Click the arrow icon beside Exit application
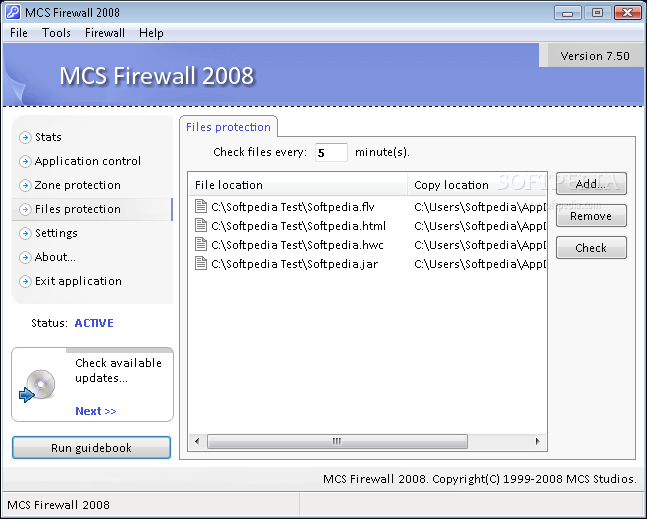This screenshot has height=519, width=647. (25, 281)
